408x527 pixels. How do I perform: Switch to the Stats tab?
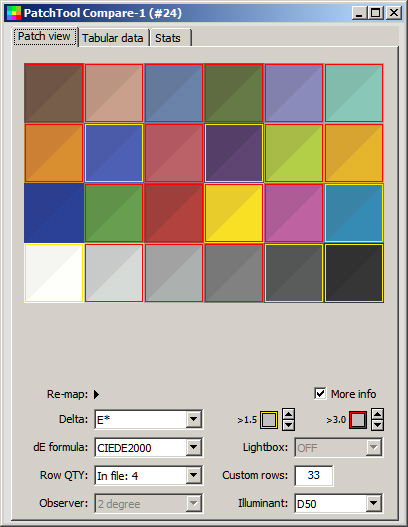pyautogui.click(x=170, y=38)
